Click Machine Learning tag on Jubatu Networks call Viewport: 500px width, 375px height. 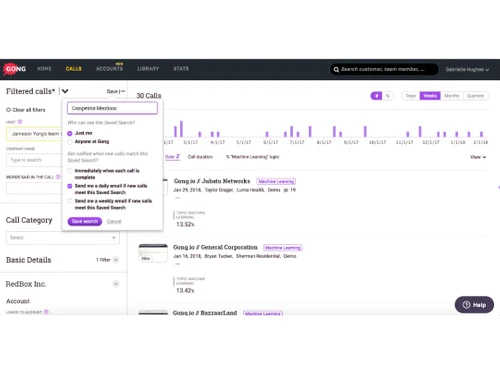[x=276, y=181]
